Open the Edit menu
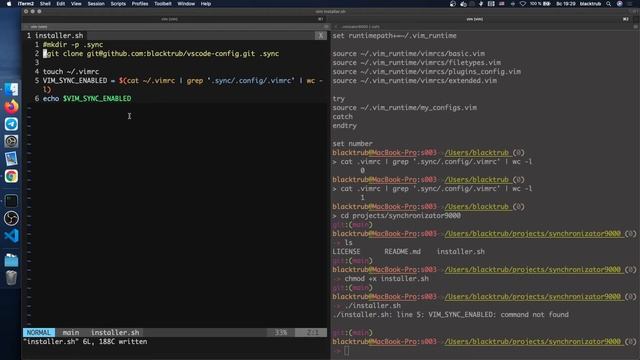 point(61,4)
